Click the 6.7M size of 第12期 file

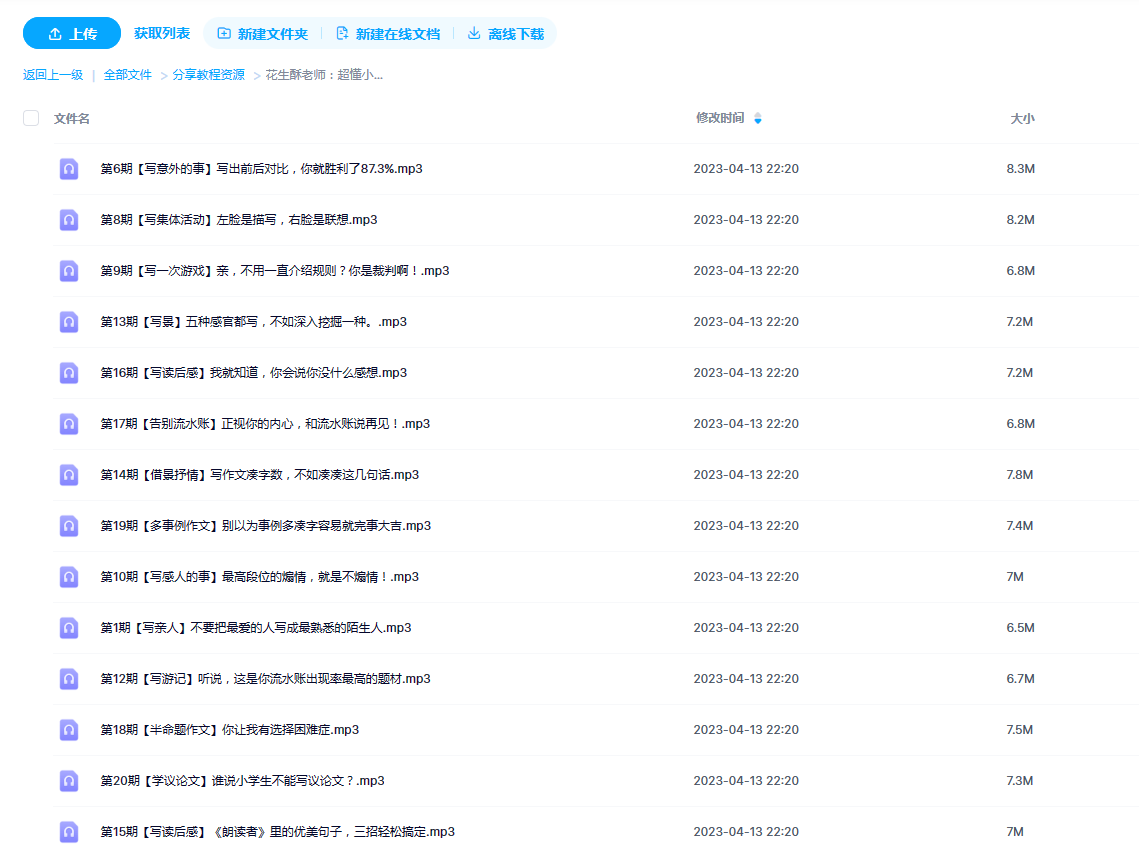[1021, 679]
